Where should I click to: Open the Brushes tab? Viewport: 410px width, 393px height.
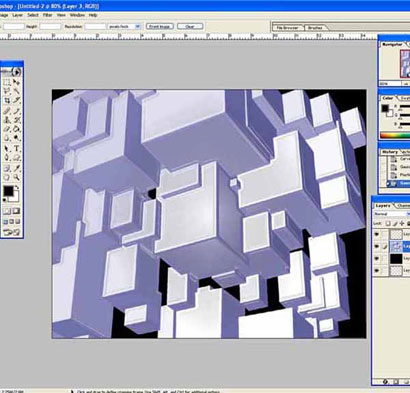click(x=315, y=28)
